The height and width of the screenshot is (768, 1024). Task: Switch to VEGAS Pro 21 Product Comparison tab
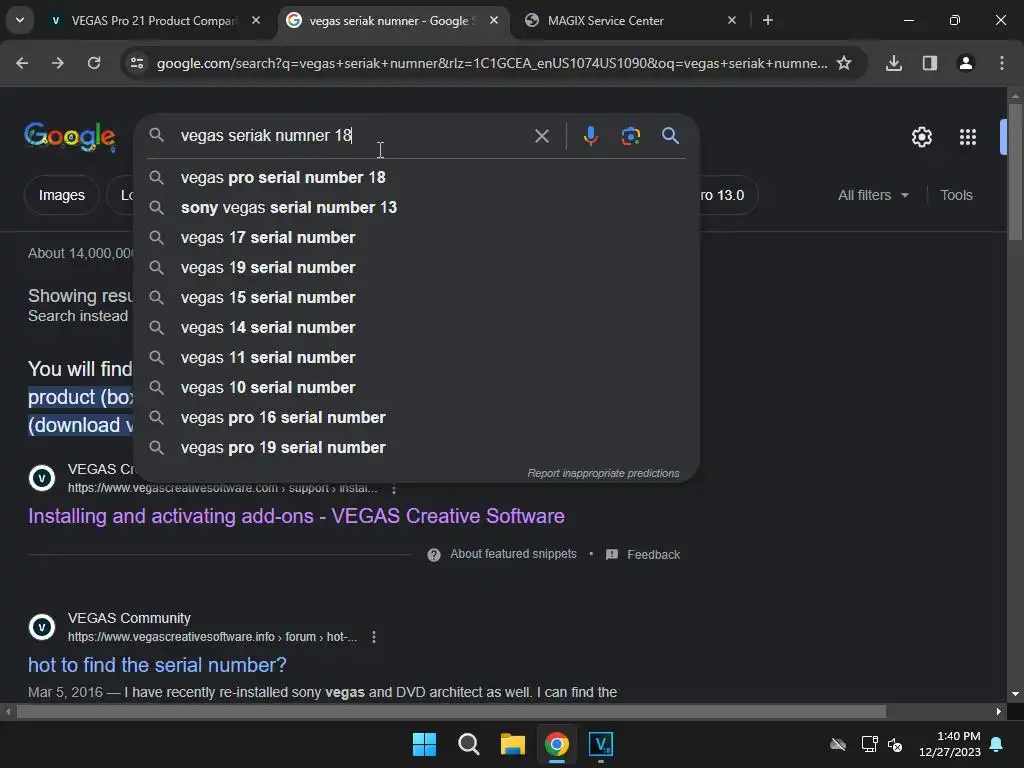(153, 20)
